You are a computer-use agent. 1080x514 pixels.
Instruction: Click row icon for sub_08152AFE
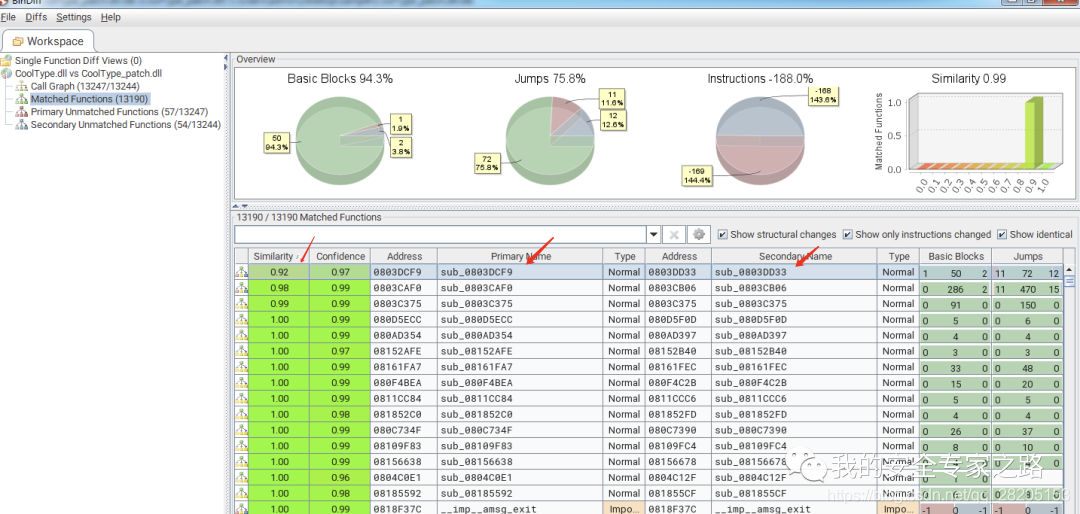[241, 351]
